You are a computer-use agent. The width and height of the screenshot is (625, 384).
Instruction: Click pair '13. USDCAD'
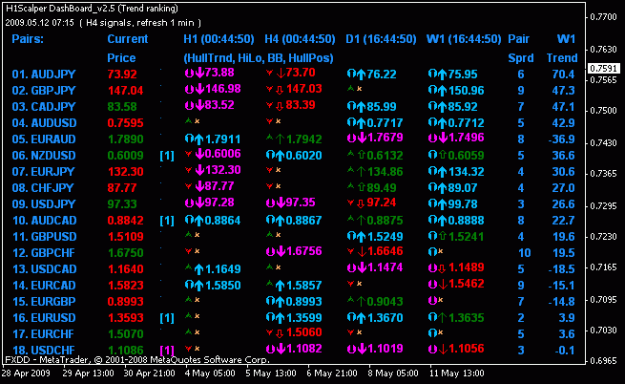click(x=44, y=270)
